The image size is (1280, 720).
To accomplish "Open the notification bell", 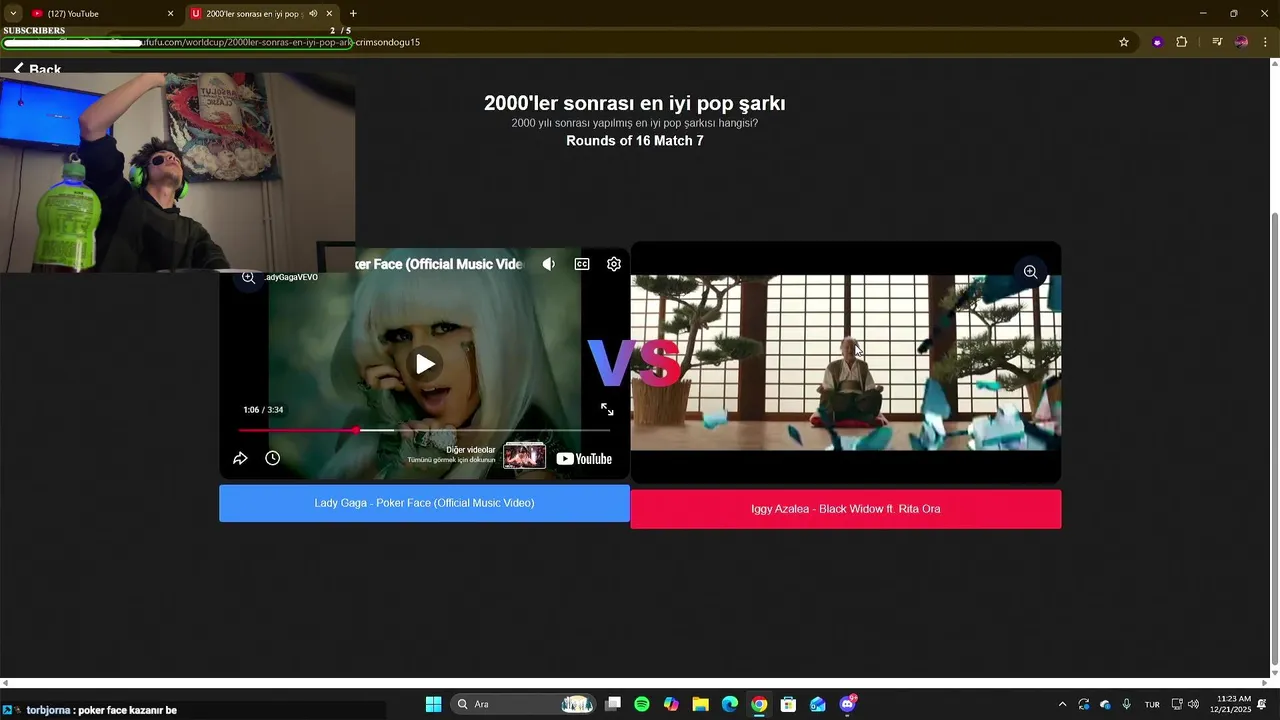I will click(1262, 704).
